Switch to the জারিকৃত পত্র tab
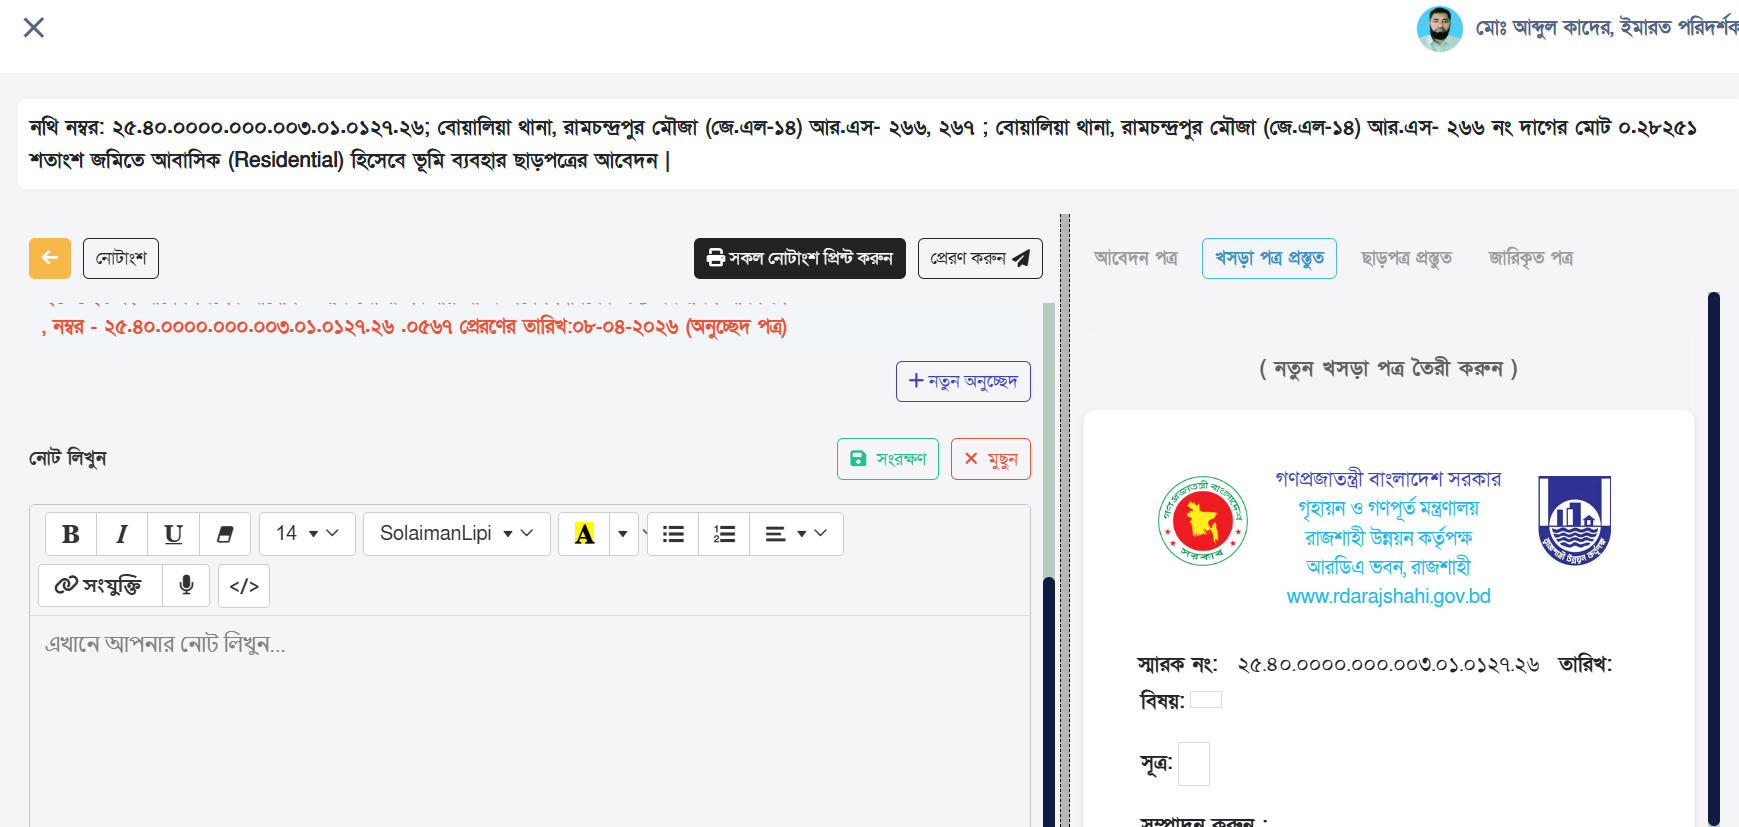Screen dimensions: 1739x827 click(x=1530, y=258)
